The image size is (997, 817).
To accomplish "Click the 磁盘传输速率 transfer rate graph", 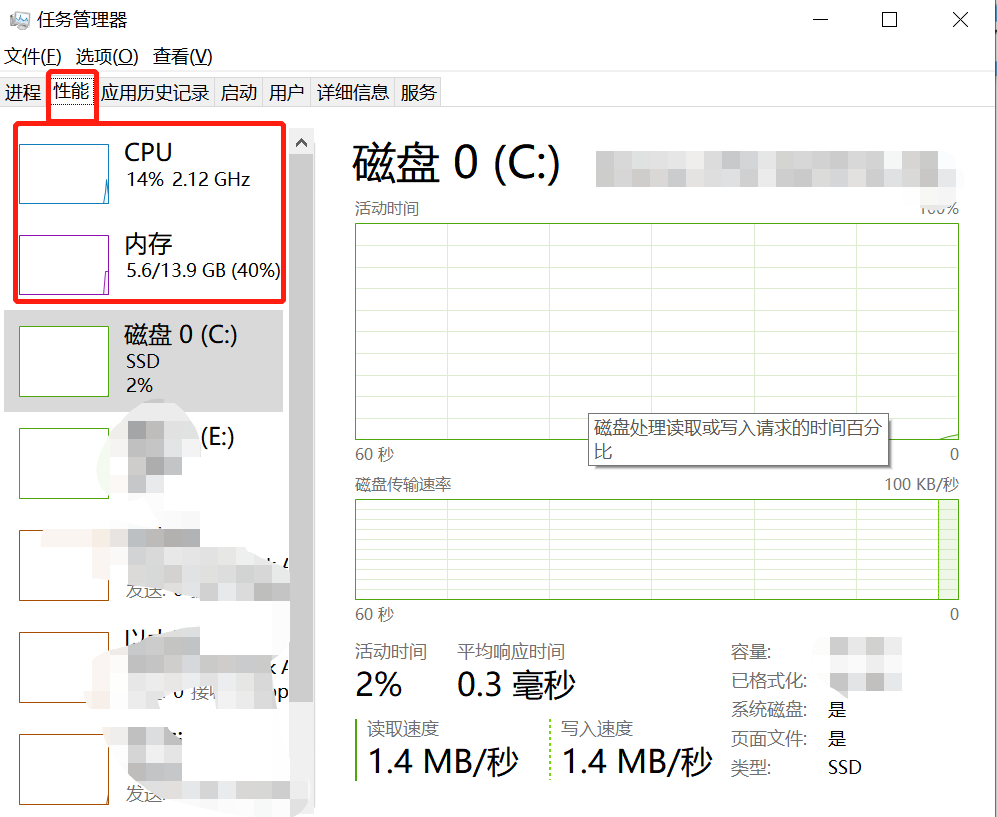I will [x=656, y=549].
